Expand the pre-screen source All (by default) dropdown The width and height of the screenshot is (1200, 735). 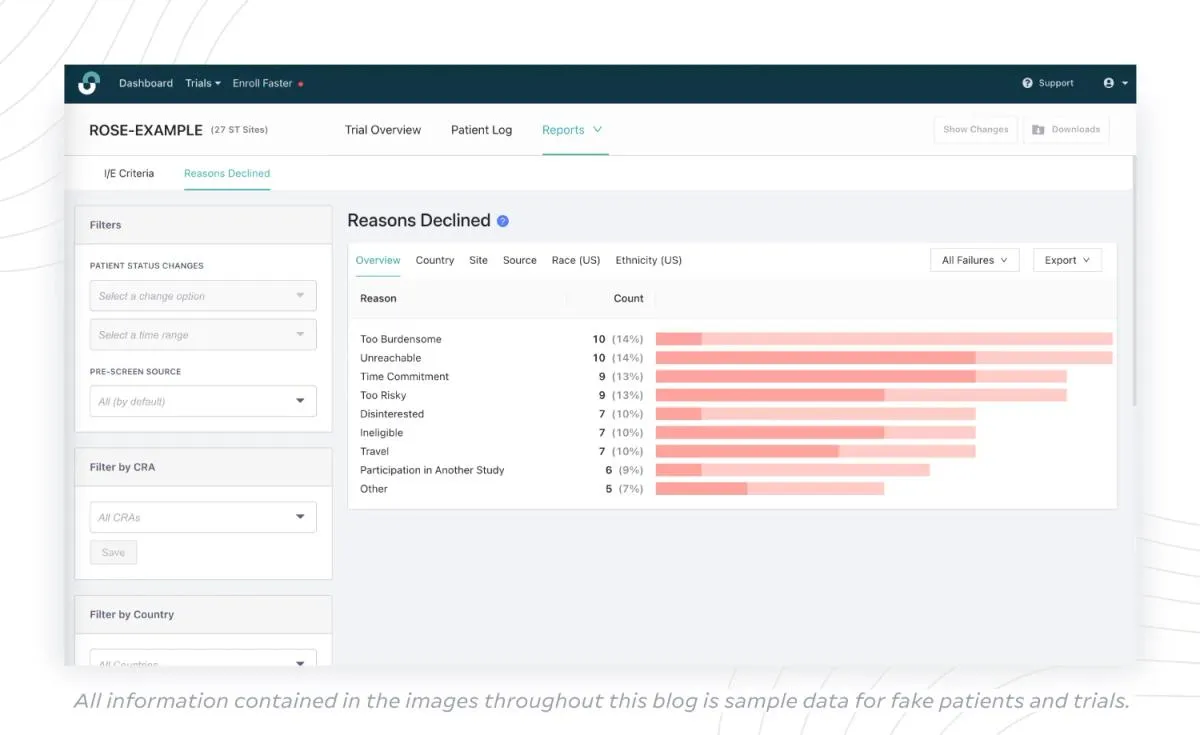[x=202, y=401]
